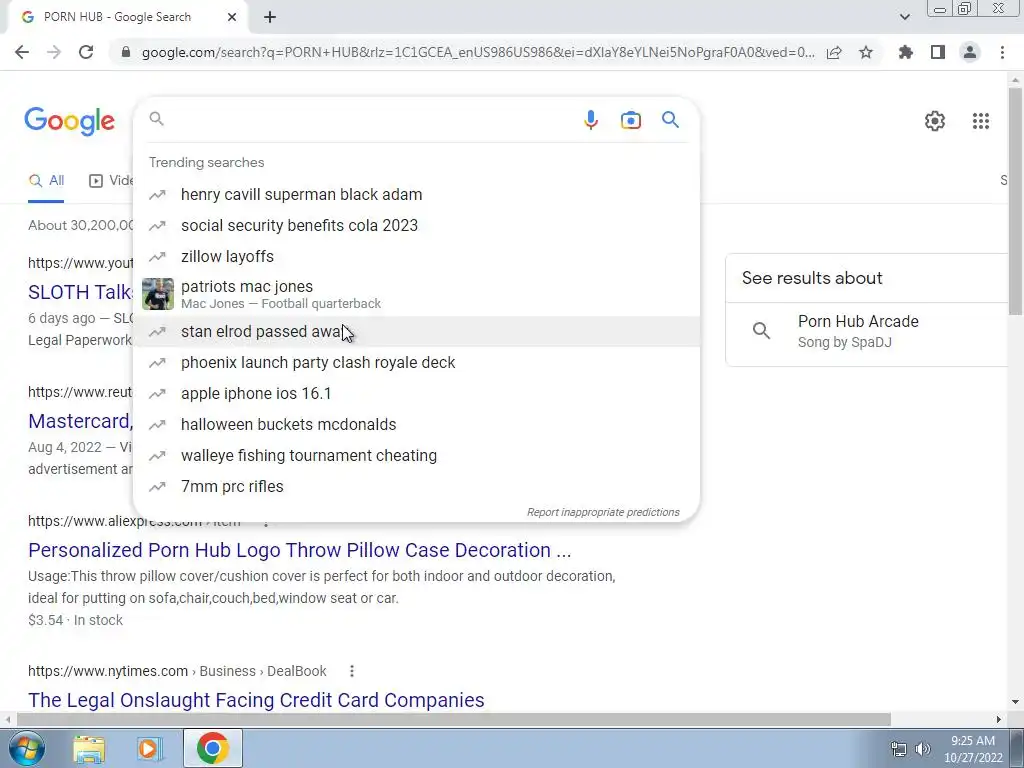Pick 'stan elrod passed away' suggestion
Viewport: 1024px width, 768px height.
coord(416,332)
